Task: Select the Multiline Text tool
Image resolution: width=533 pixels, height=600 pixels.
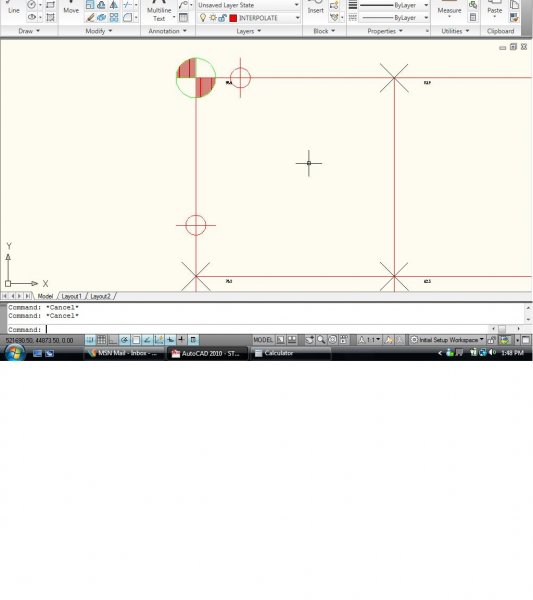Action: 159,11
